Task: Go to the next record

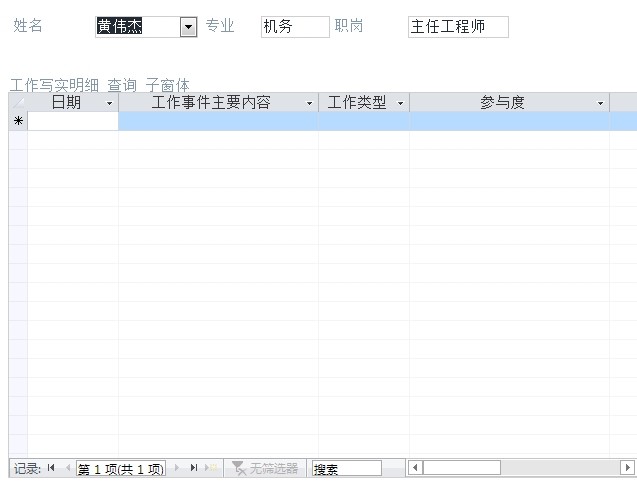Action: pos(178,468)
